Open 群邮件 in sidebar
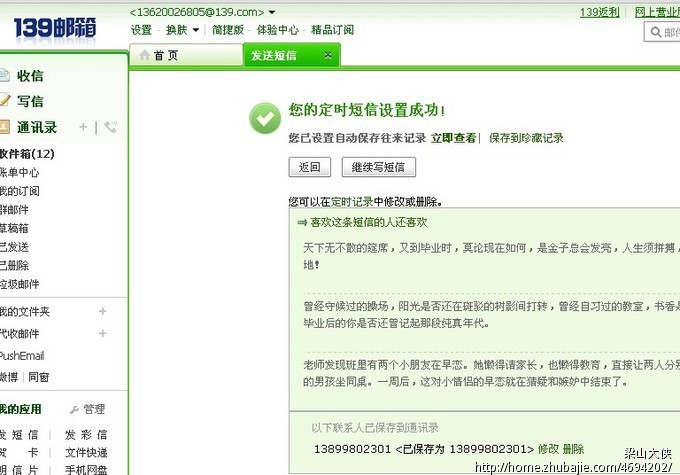This screenshot has width=680, height=475. (x=14, y=210)
